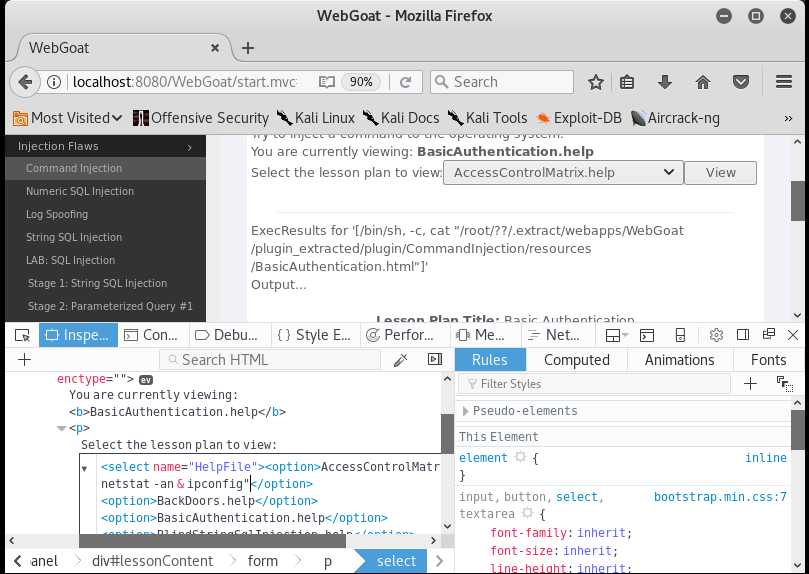The image size is (809, 574).
Task: Click the browser Search box
Action: coord(502,82)
